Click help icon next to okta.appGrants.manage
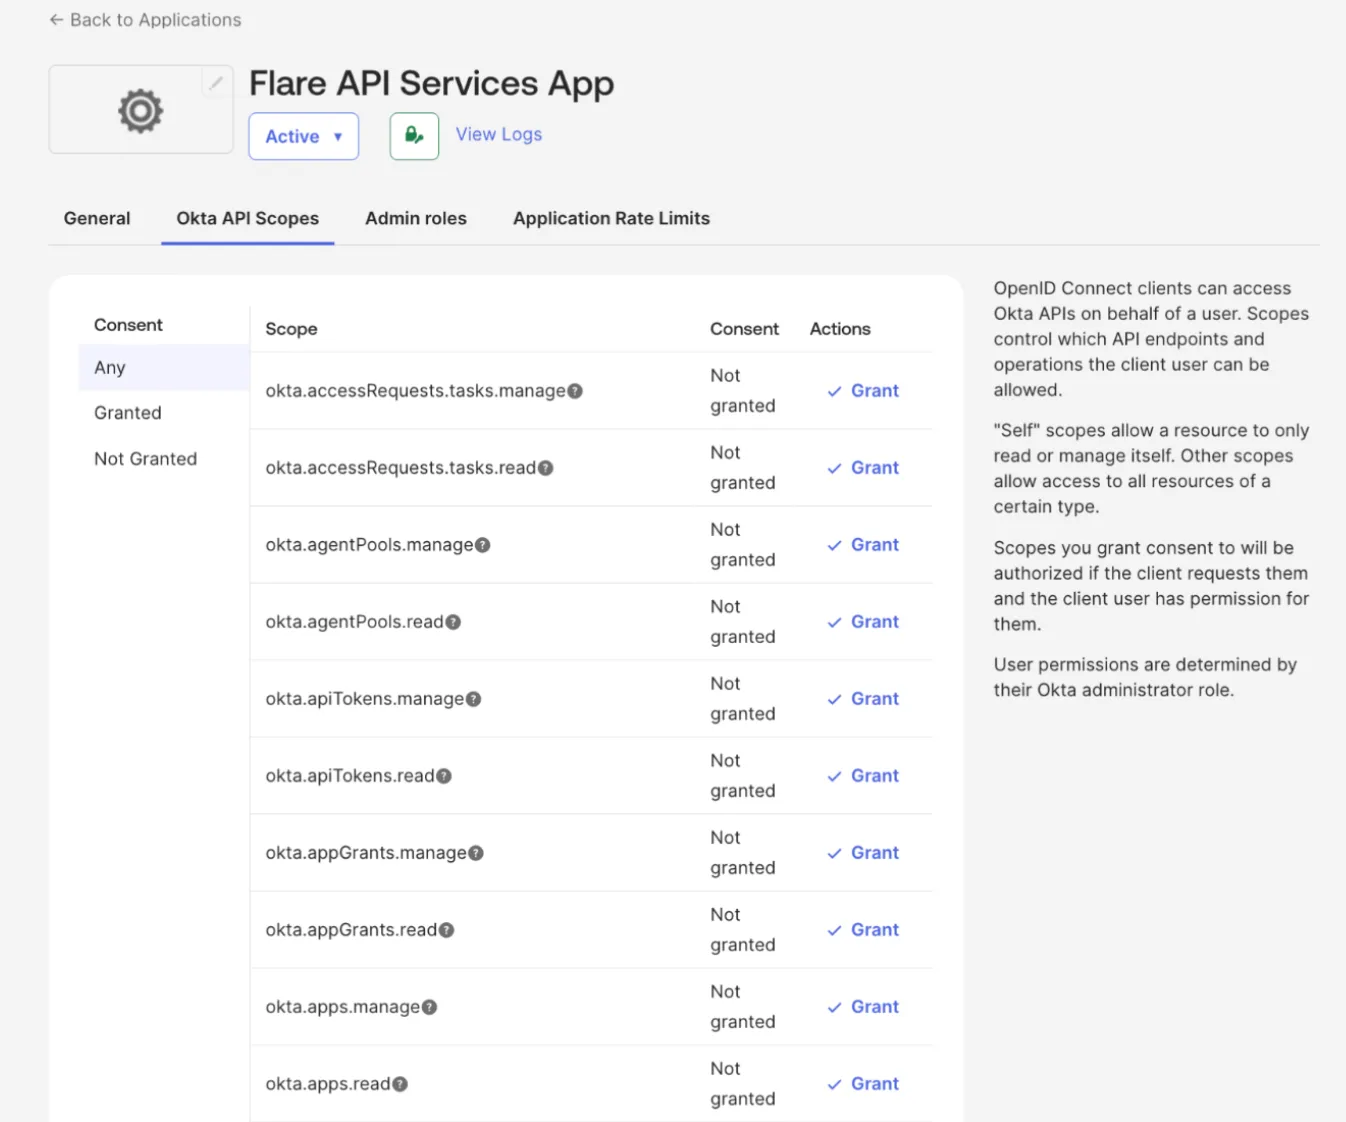 (476, 853)
